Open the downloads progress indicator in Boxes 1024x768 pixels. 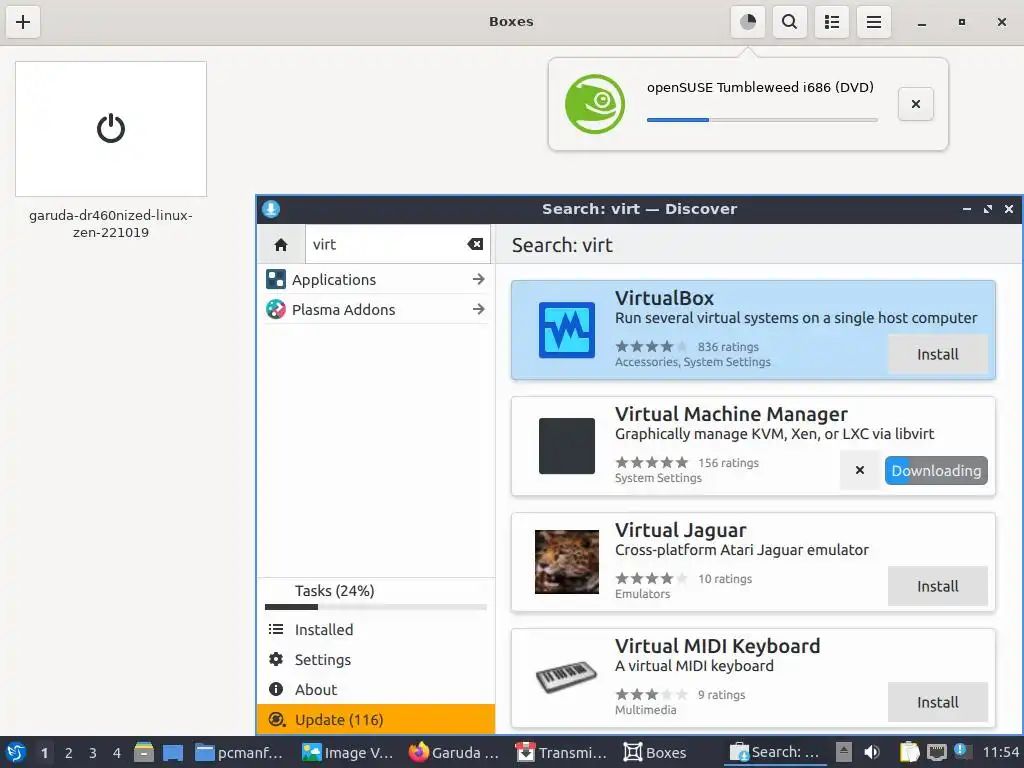tap(748, 22)
